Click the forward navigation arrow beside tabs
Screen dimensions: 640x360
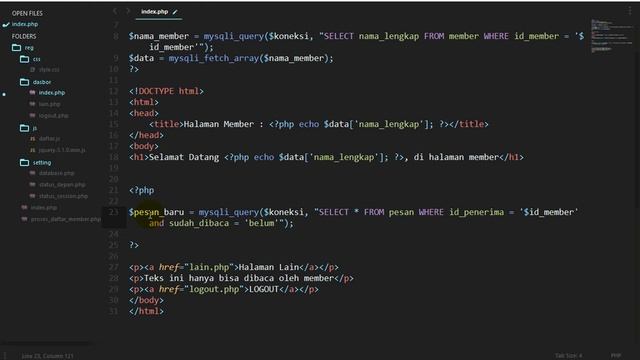[x=128, y=11]
